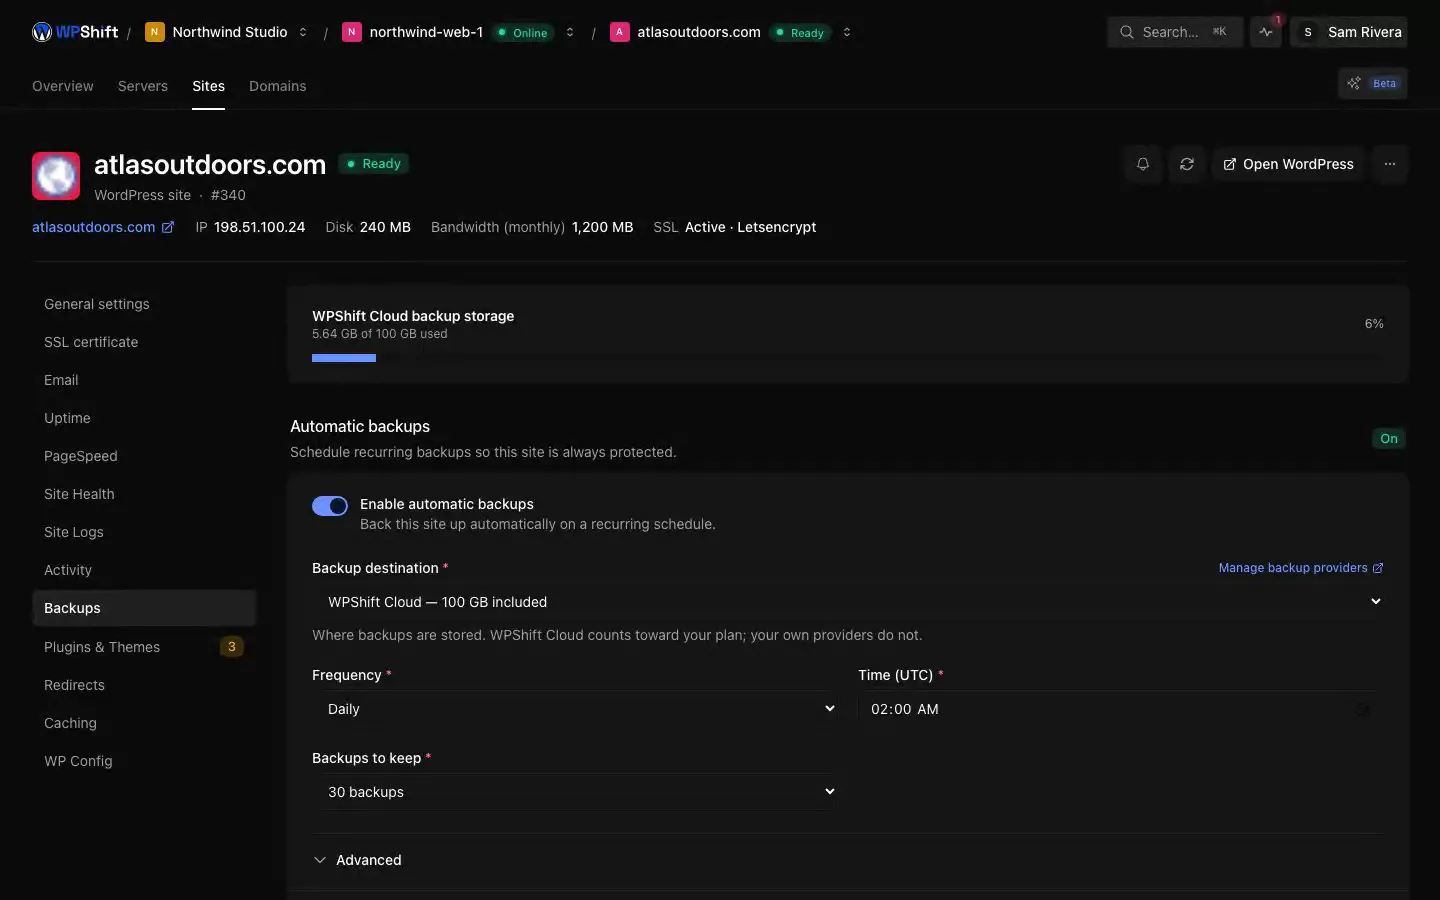
Task: Open General settings in sidebar
Action: 144,304
